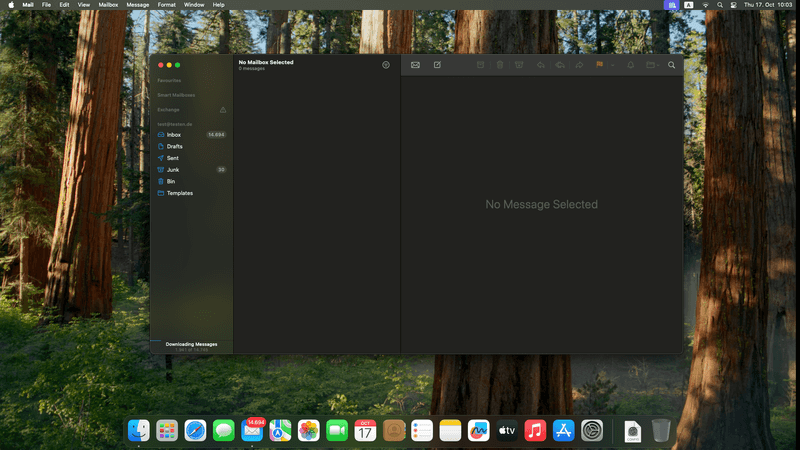Click the Archive toolbar icon
The image size is (800, 450).
click(x=480, y=65)
